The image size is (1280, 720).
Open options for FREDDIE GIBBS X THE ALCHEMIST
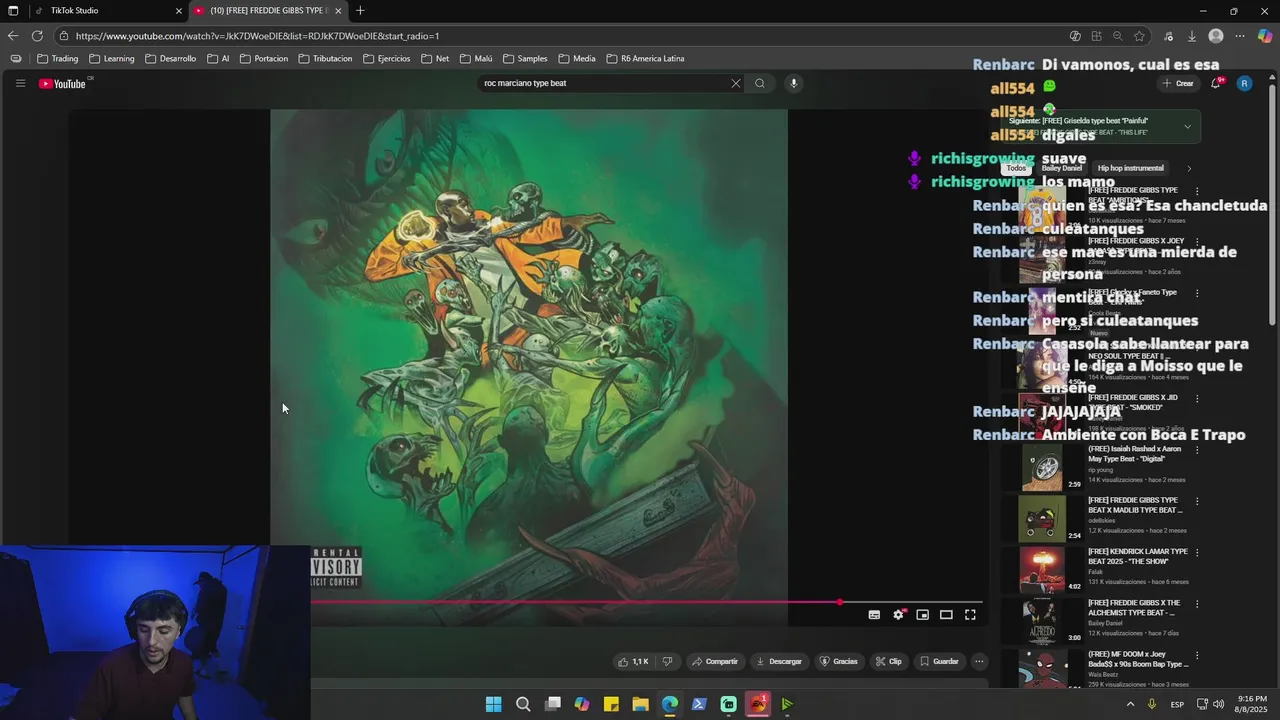point(1197,605)
